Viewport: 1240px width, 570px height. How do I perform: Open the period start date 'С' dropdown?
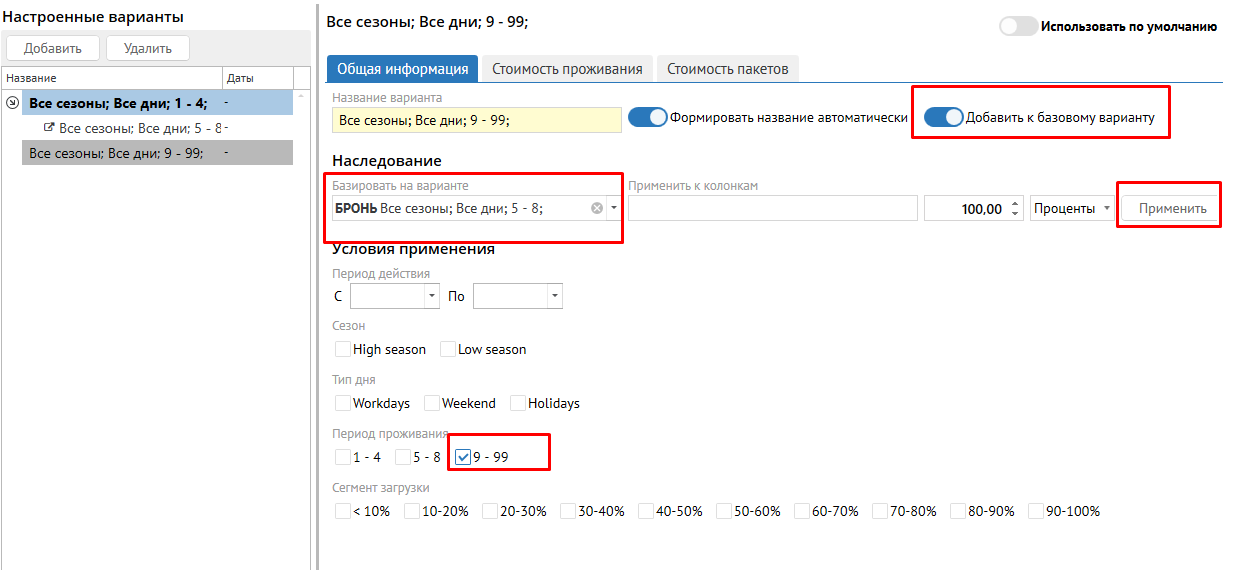tap(432, 296)
